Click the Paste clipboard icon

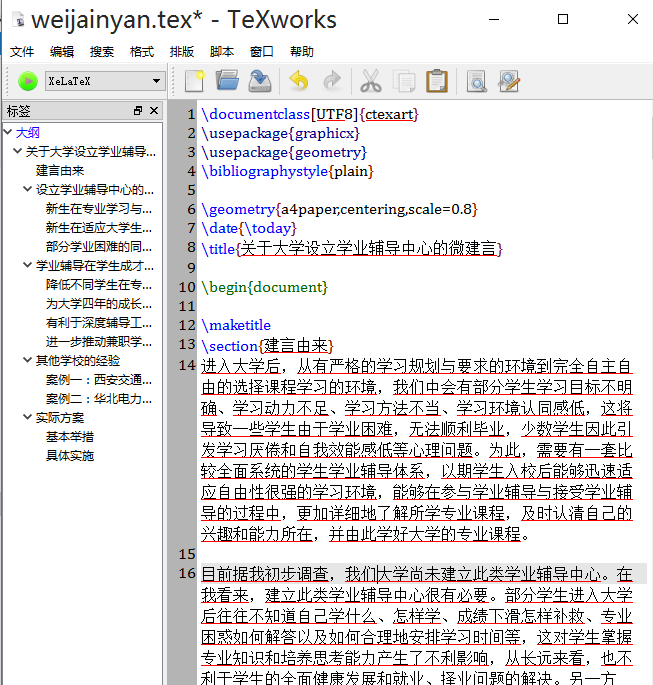[x=437, y=81]
